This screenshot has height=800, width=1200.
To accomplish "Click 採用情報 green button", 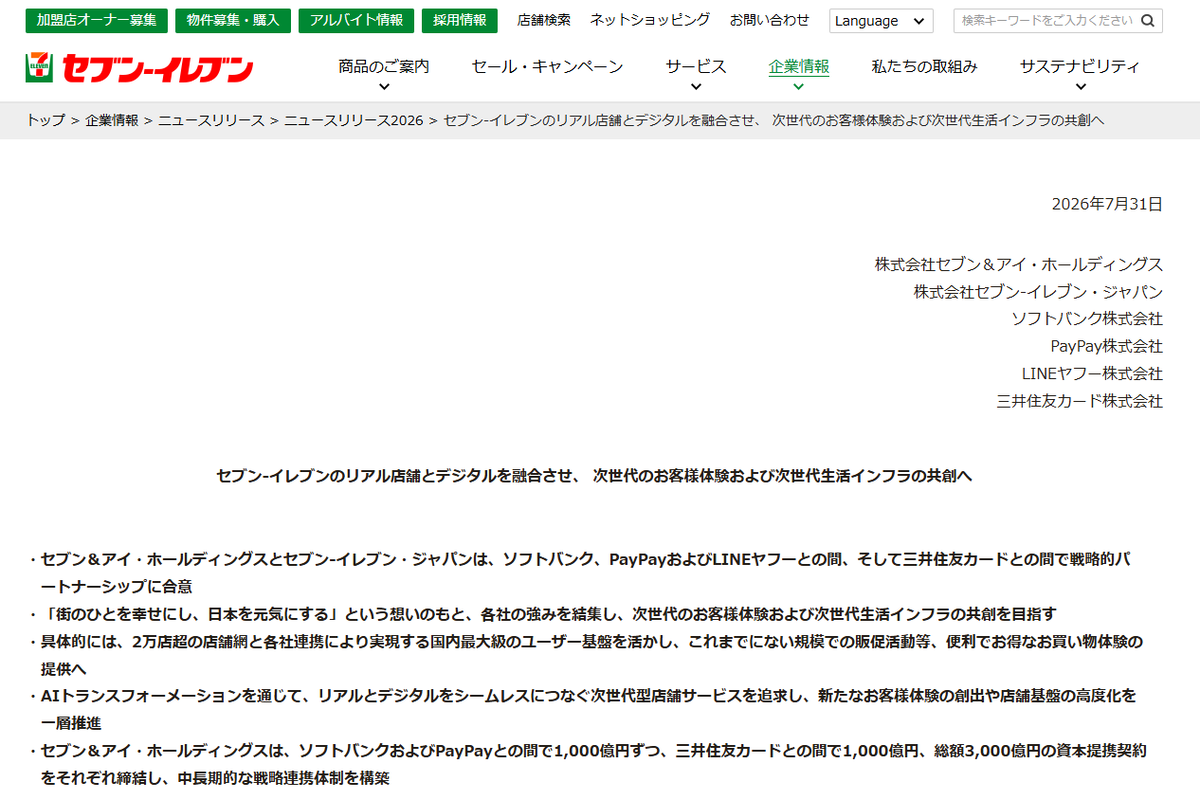I will point(459,21).
